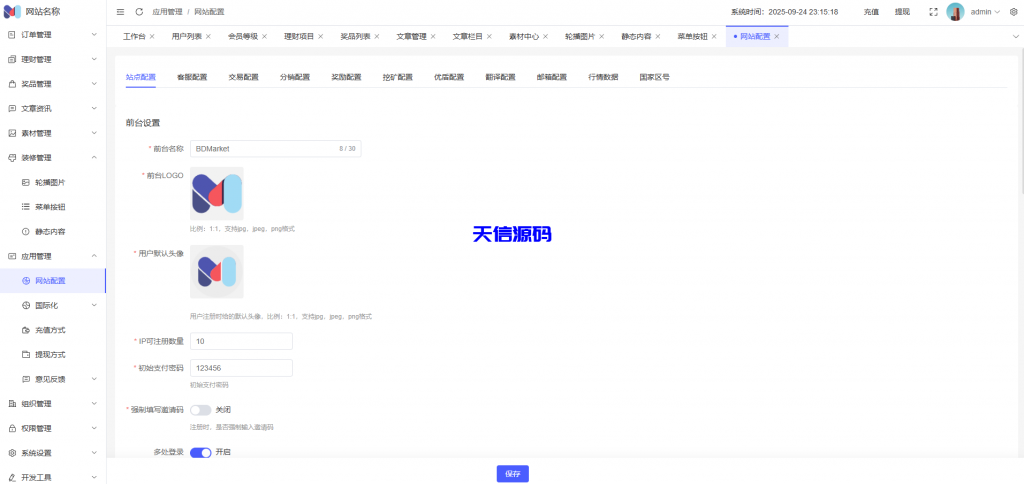Click the 充值 link in the header

point(871,12)
